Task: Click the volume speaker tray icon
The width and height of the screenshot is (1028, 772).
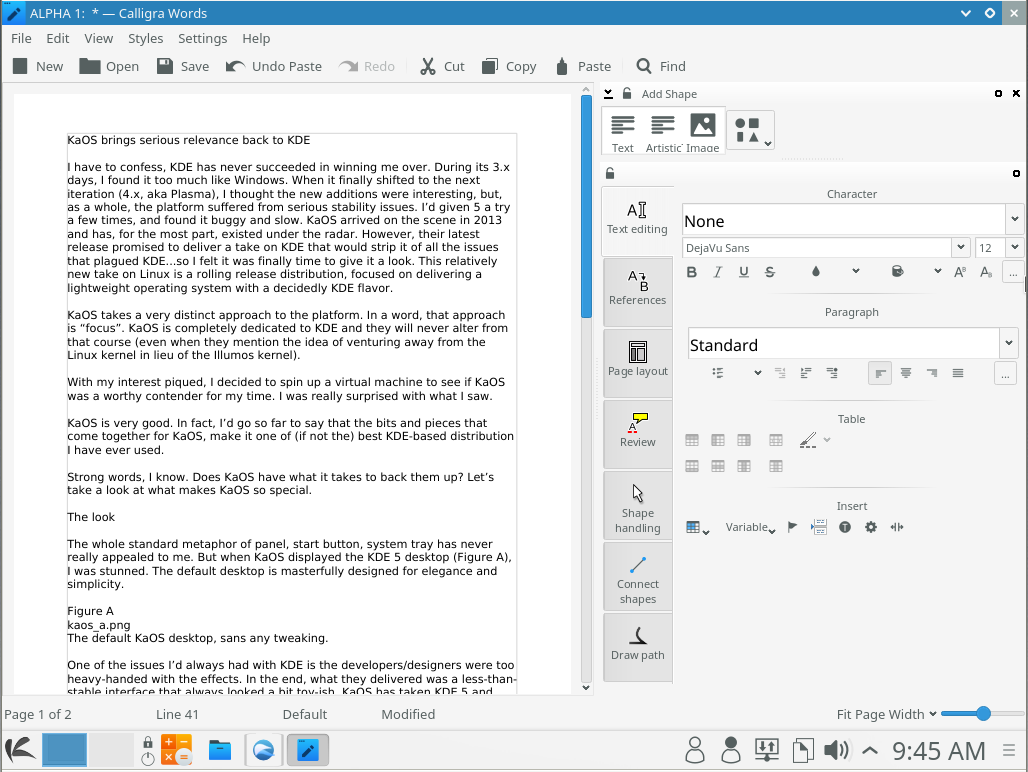Action: tap(836, 750)
